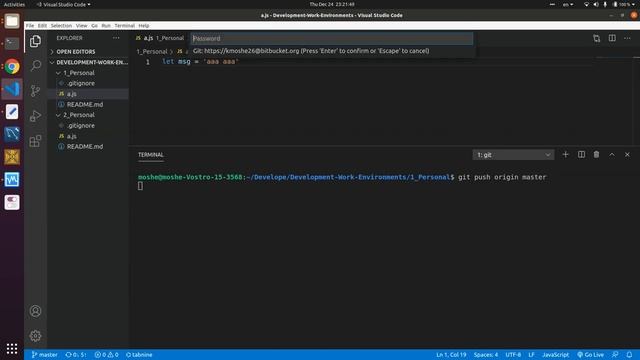Open the Accounts menu icon
The width and height of the screenshot is (640, 360).
[36, 311]
